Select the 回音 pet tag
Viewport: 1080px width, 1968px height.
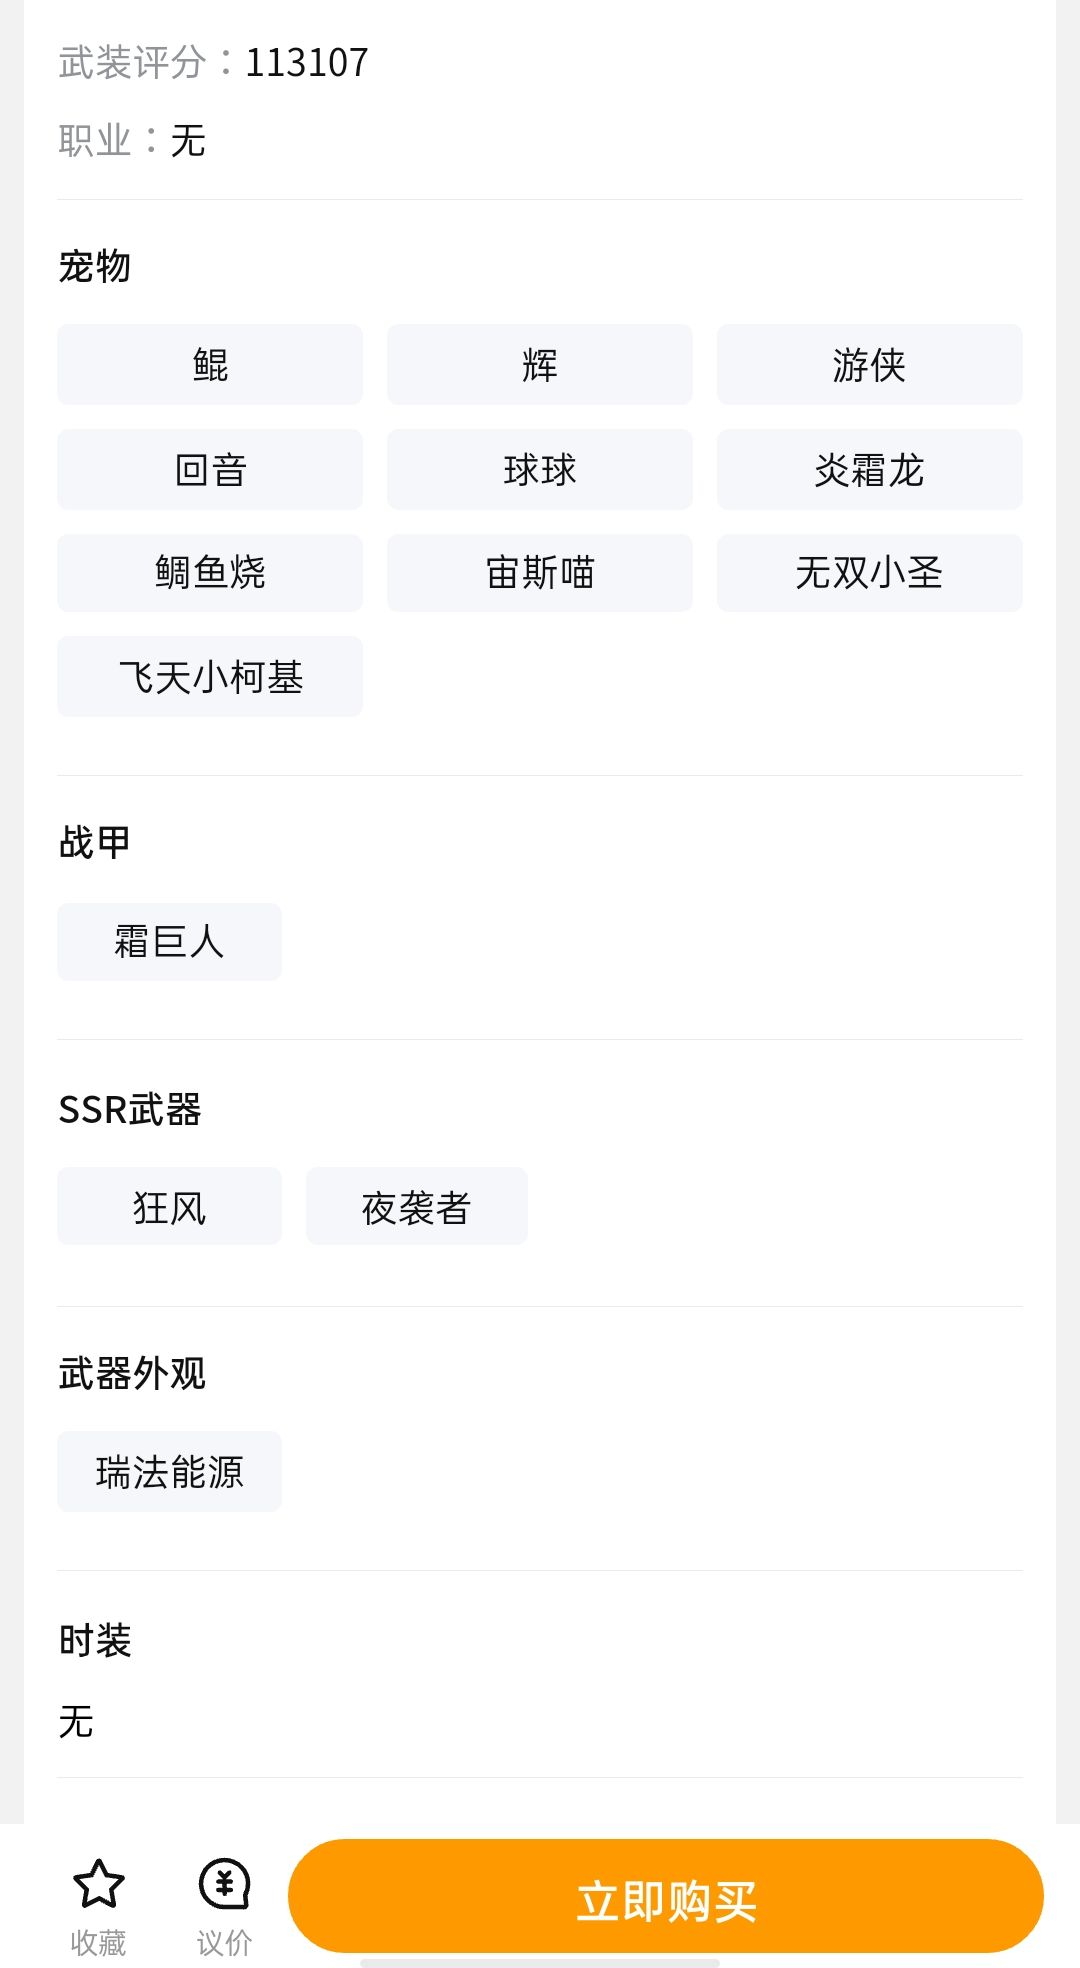[210, 470]
